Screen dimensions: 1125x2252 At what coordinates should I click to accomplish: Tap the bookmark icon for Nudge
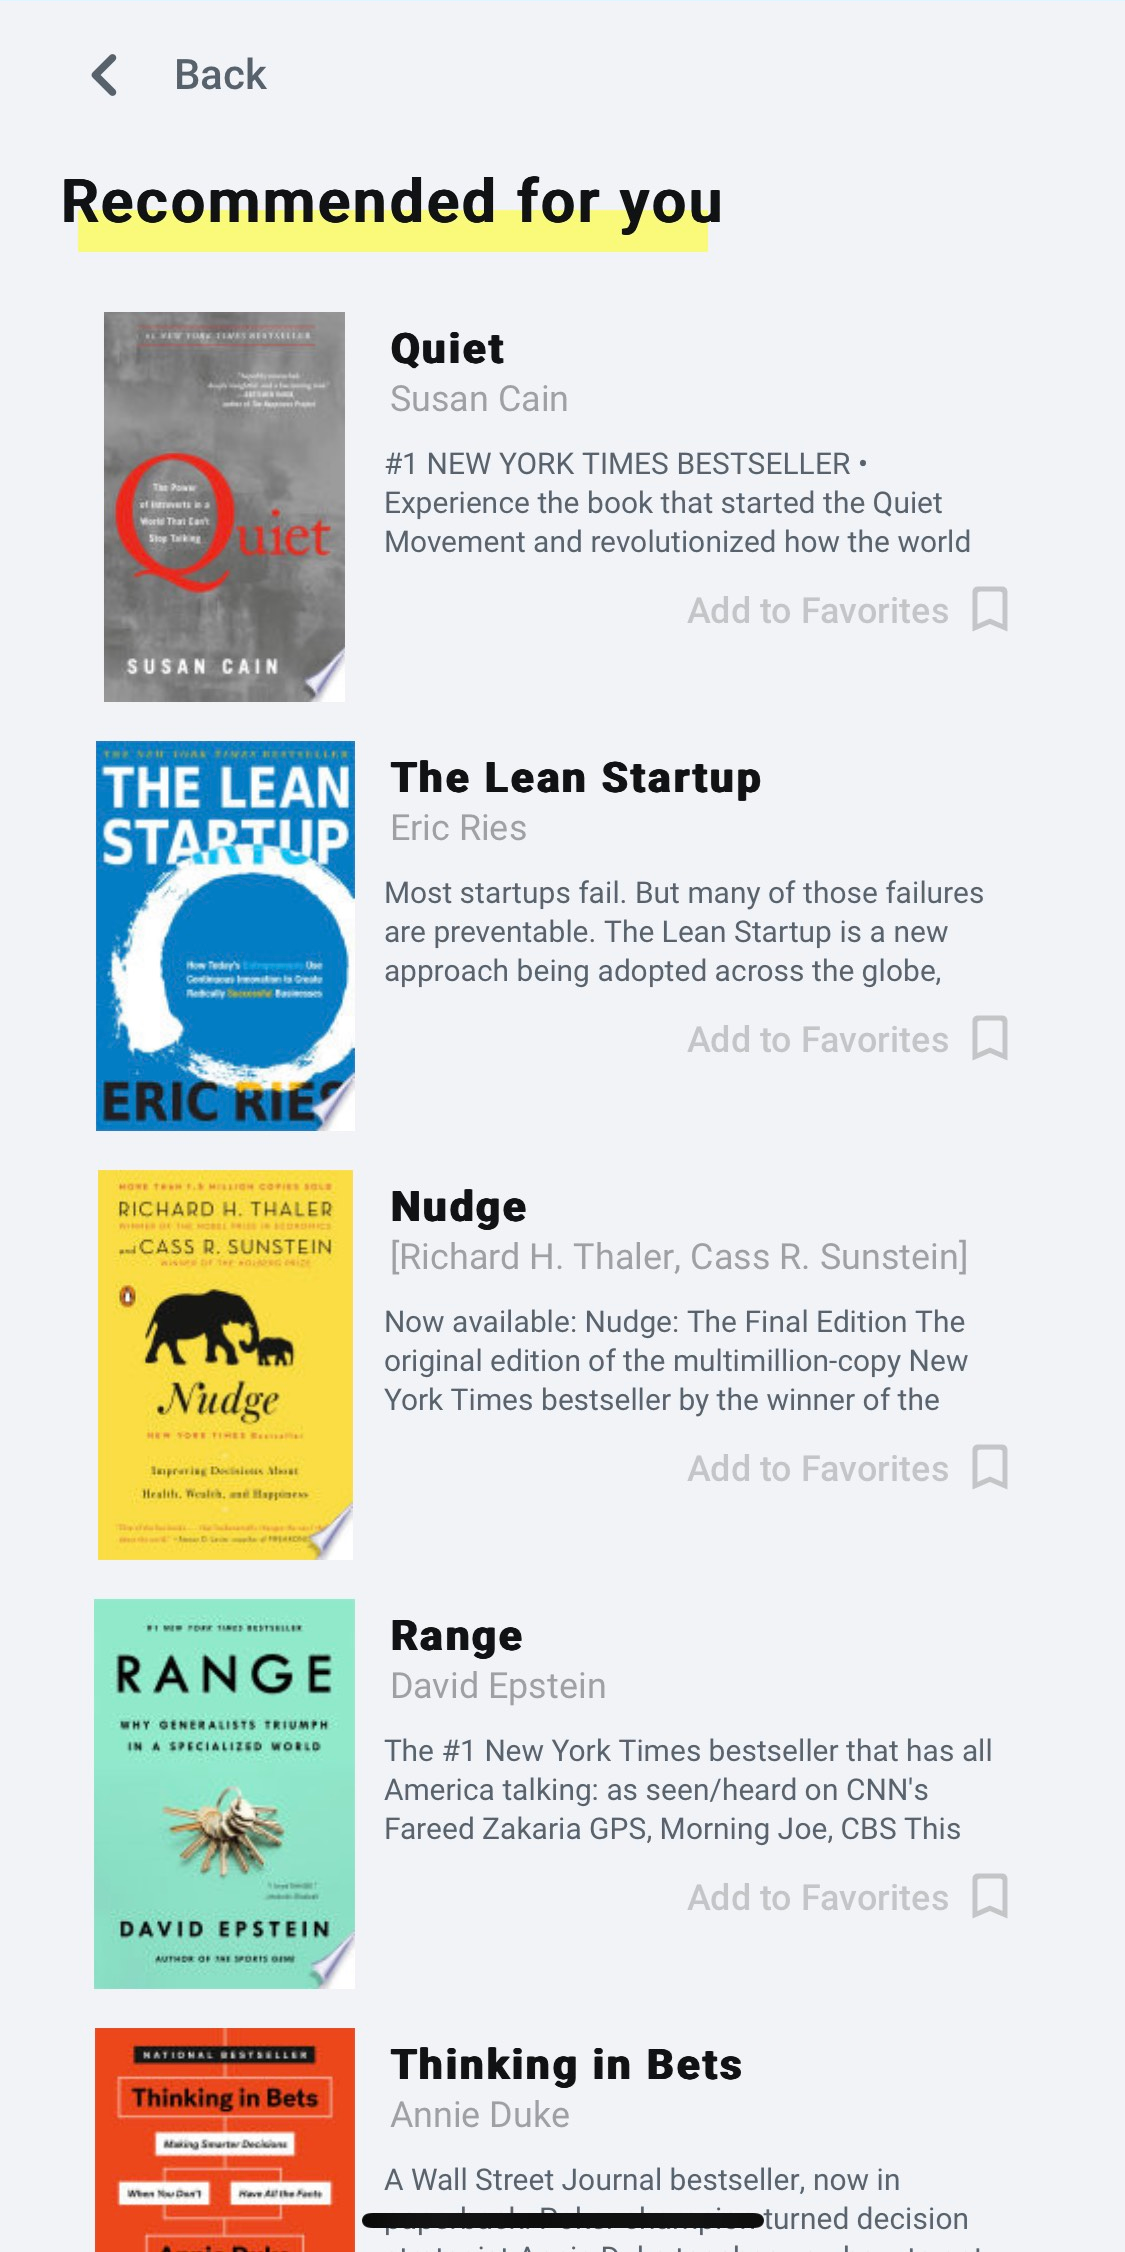990,1467
